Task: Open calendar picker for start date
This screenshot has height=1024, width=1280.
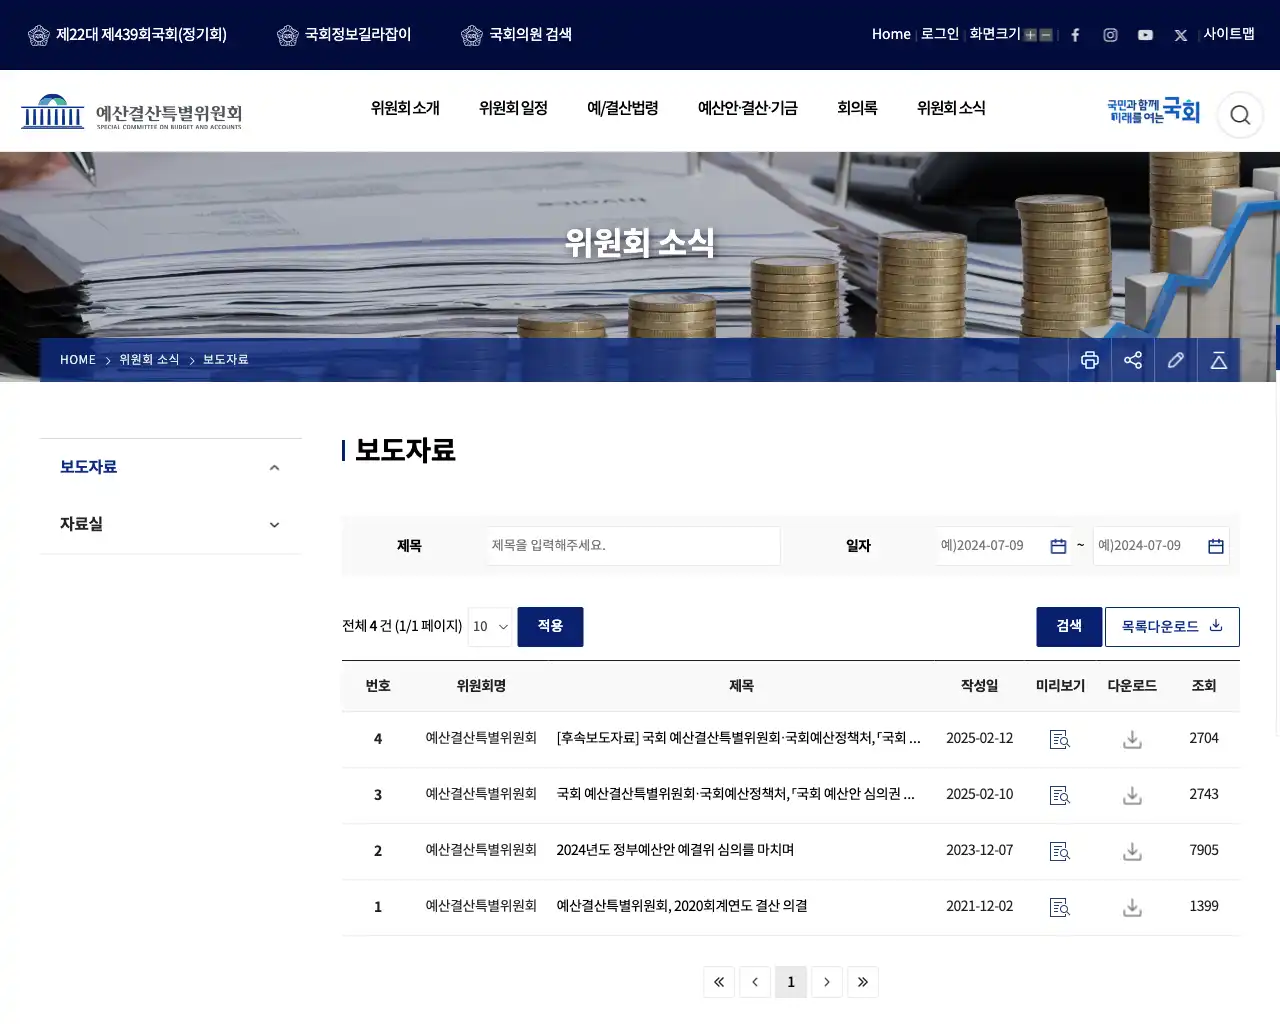Action: pyautogui.click(x=1058, y=546)
